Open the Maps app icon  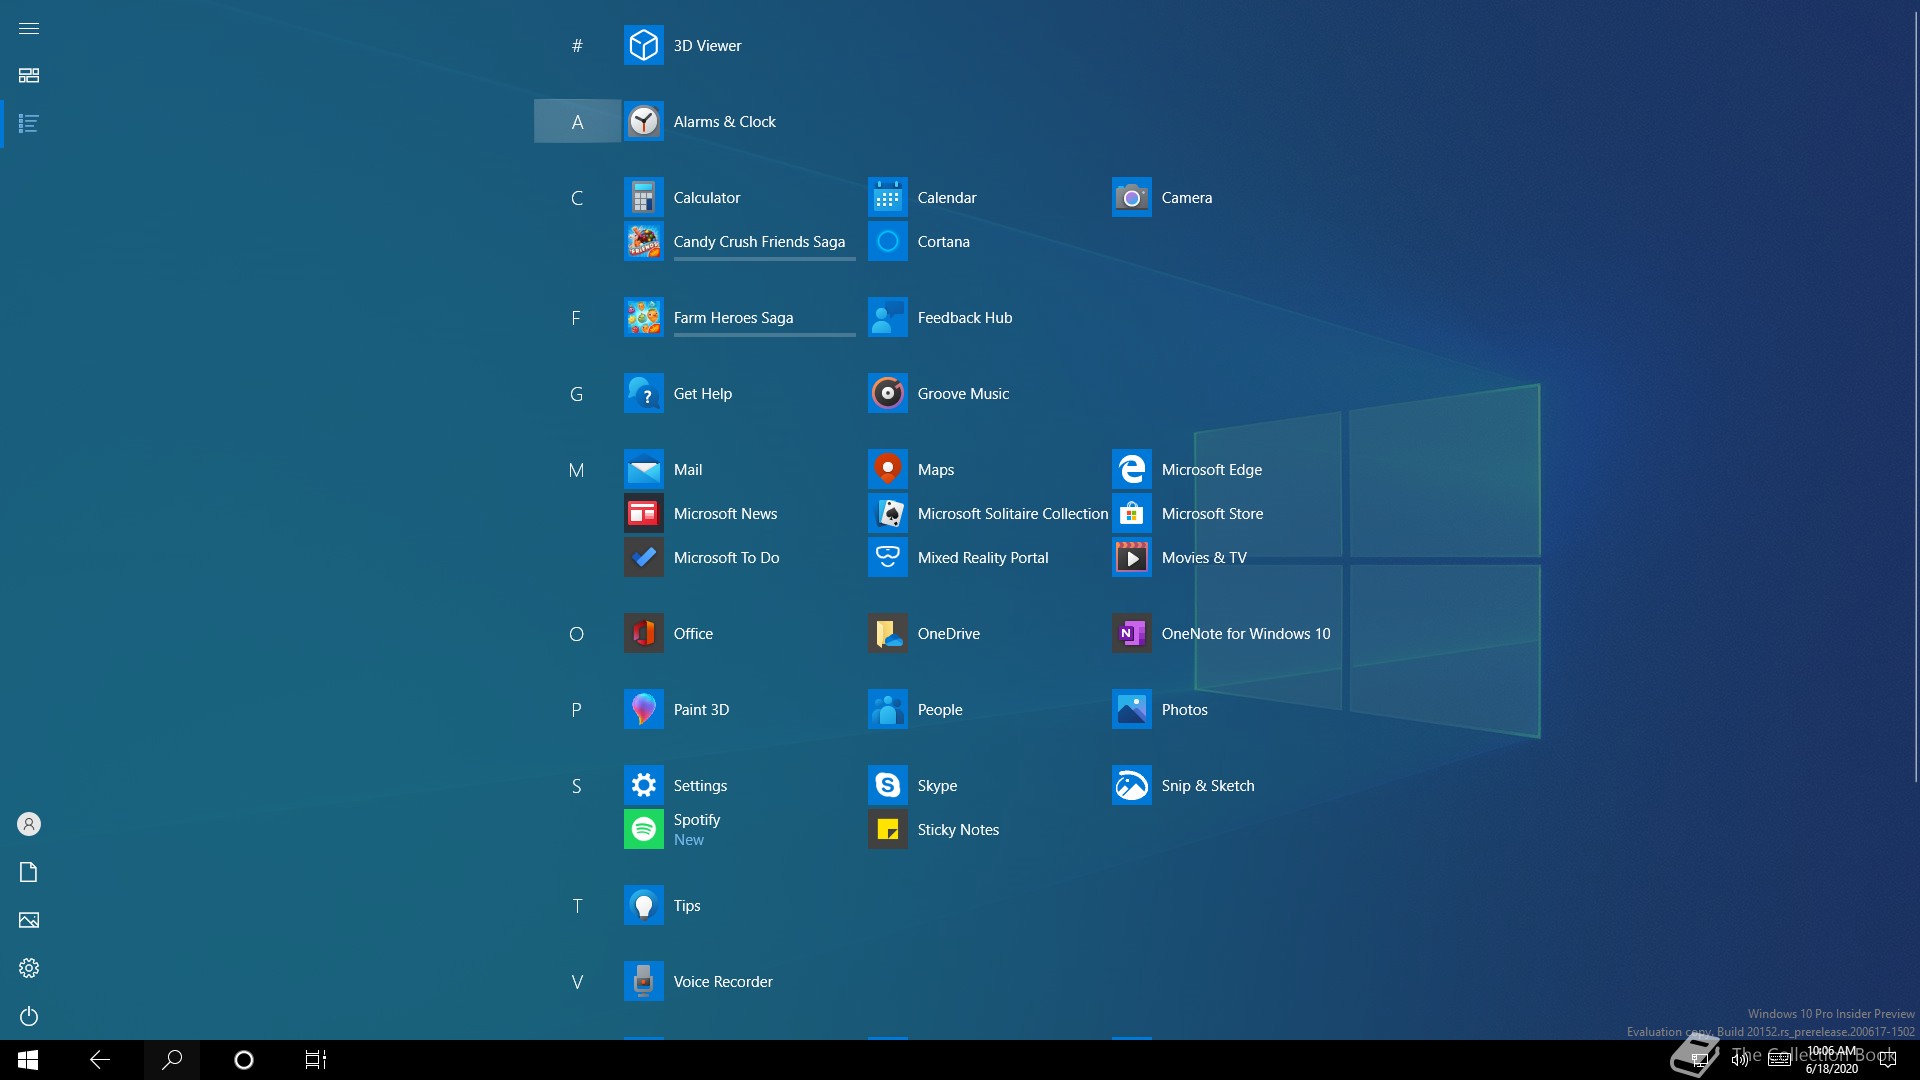tap(887, 470)
